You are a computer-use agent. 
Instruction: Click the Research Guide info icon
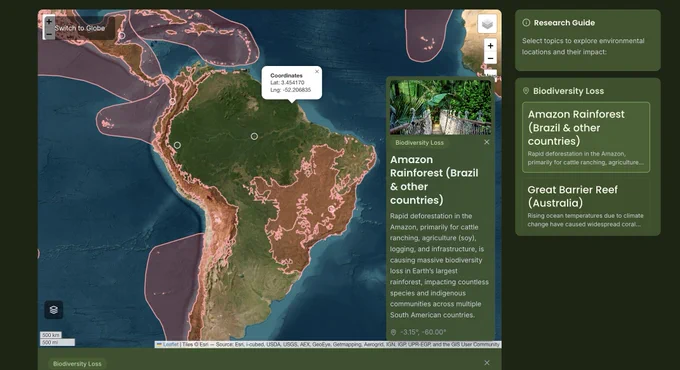click(526, 23)
